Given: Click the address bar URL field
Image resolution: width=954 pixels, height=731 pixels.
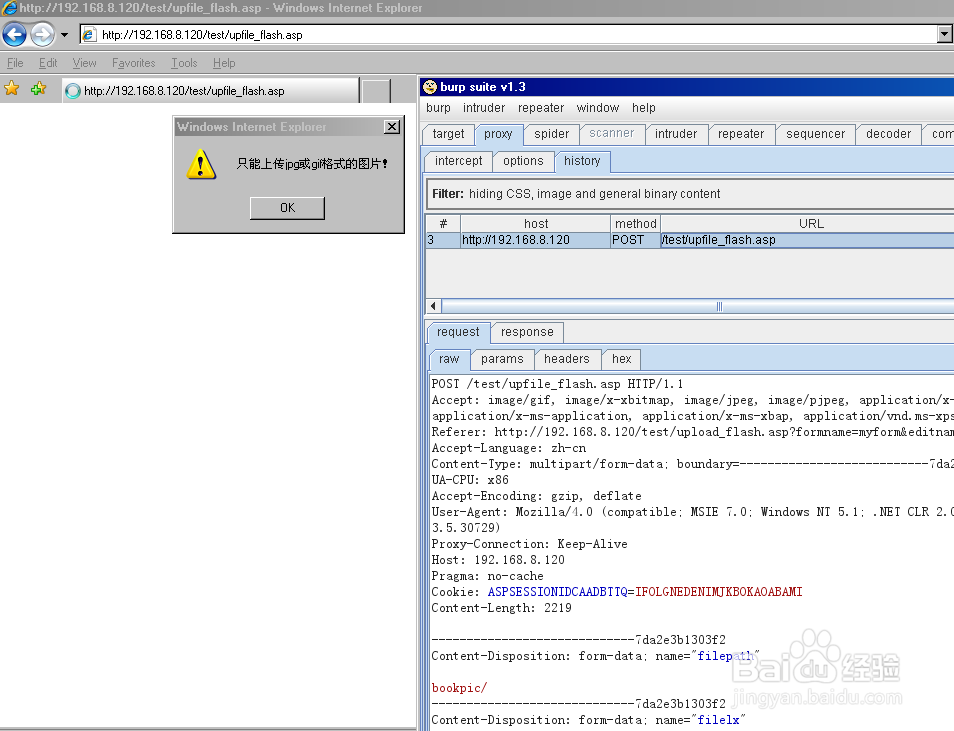Looking at the screenshot, I should point(509,35).
